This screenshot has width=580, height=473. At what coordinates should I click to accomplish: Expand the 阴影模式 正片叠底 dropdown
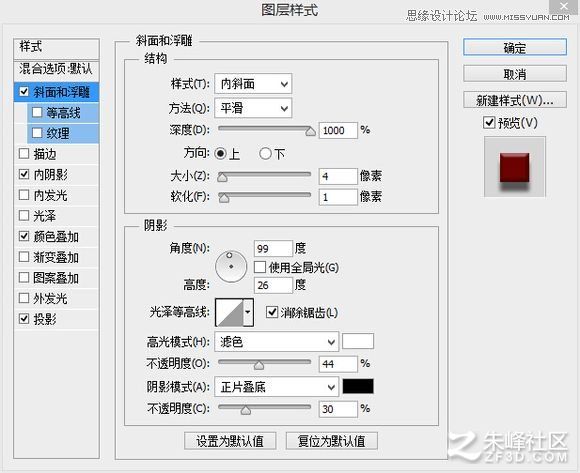(276, 387)
